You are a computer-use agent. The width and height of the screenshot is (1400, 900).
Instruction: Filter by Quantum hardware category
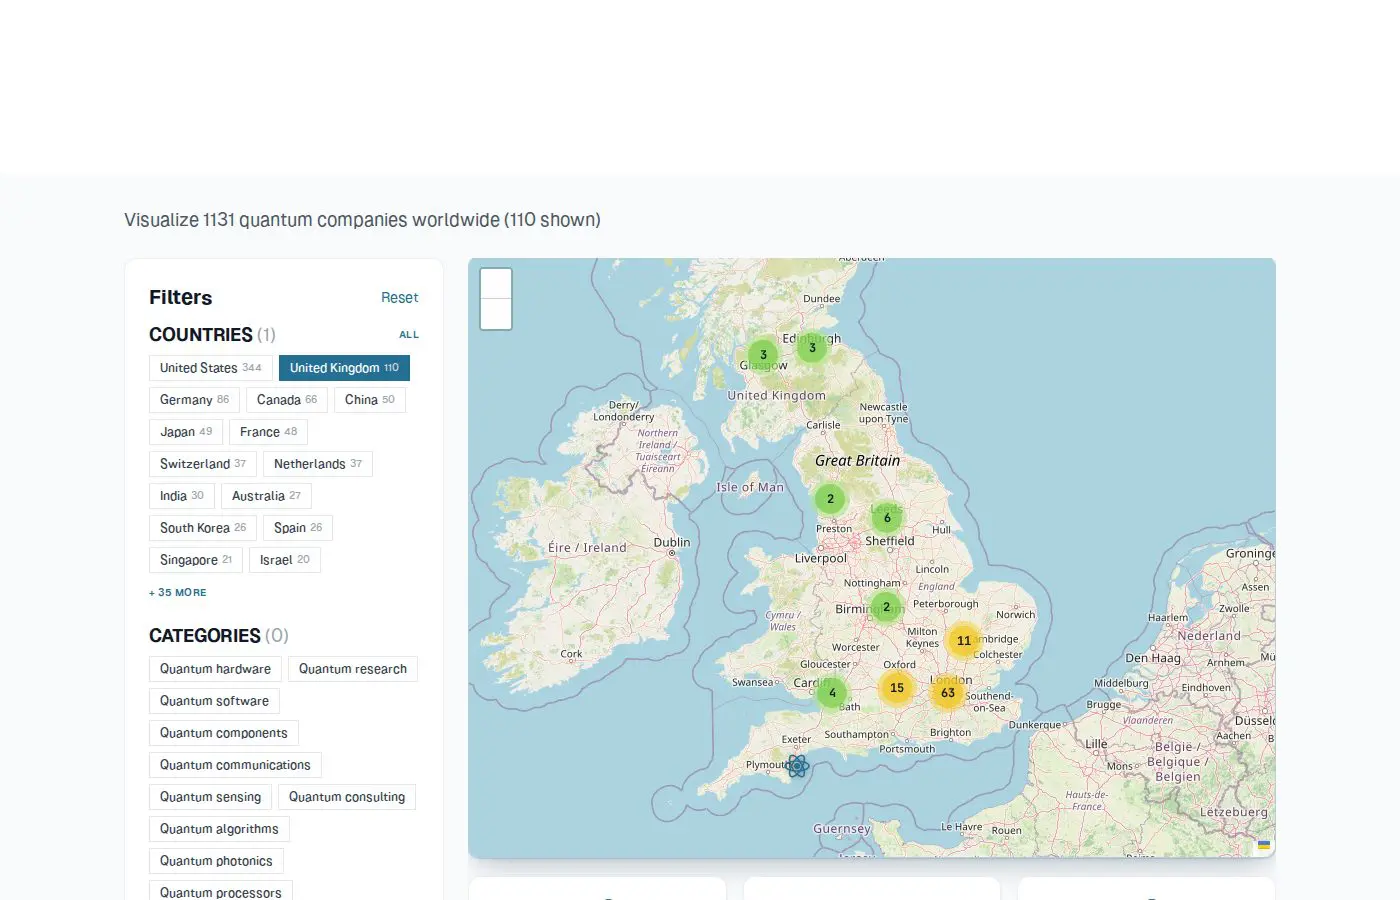(215, 669)
